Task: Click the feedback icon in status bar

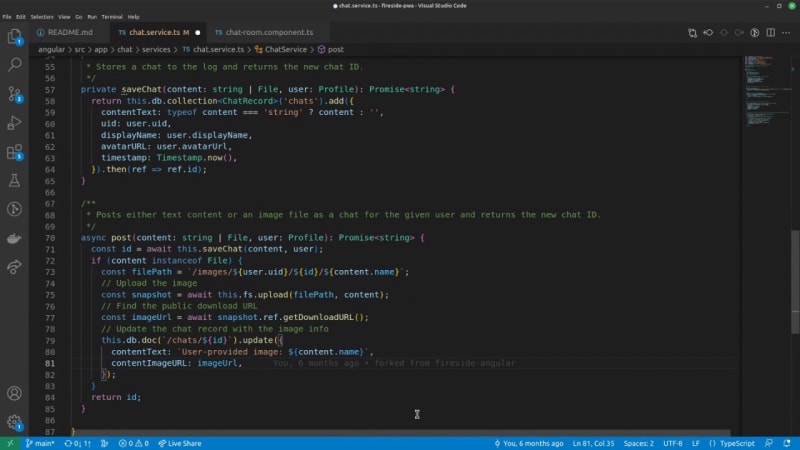Action: tap(769, 443)
